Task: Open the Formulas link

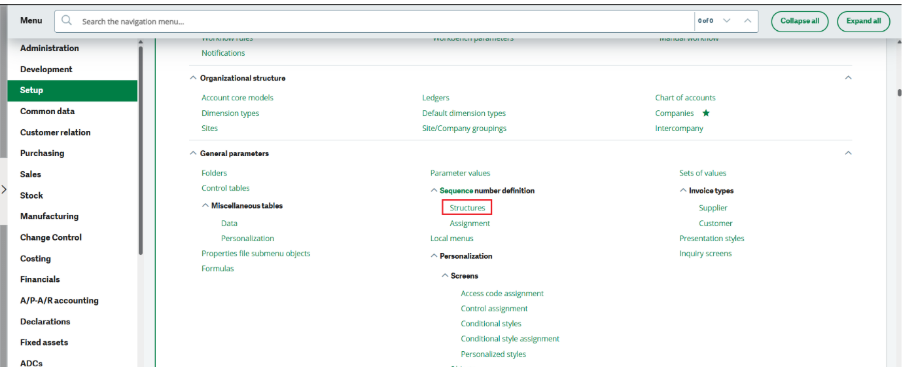Action: pos(218,269)
